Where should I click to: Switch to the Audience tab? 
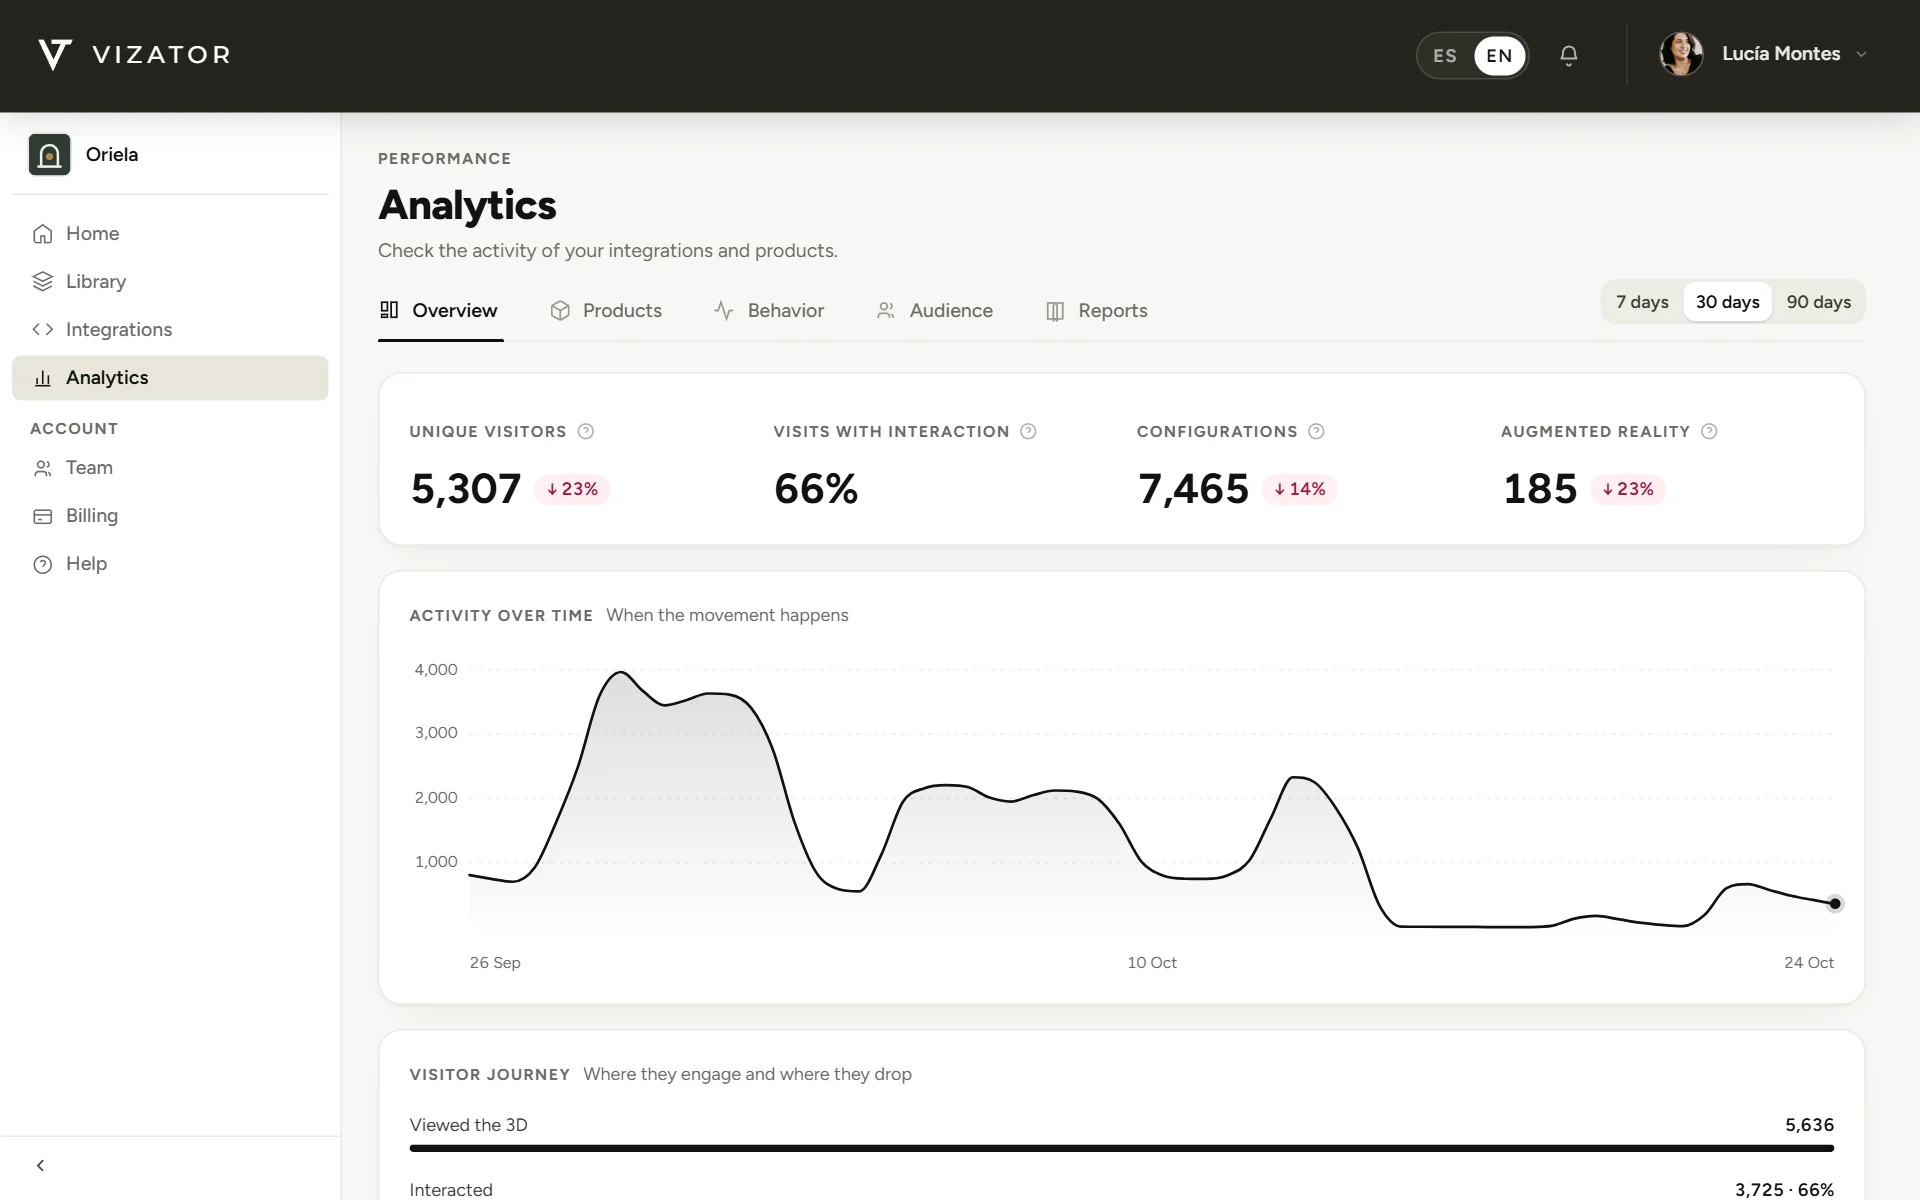click(x=934, y=311)
